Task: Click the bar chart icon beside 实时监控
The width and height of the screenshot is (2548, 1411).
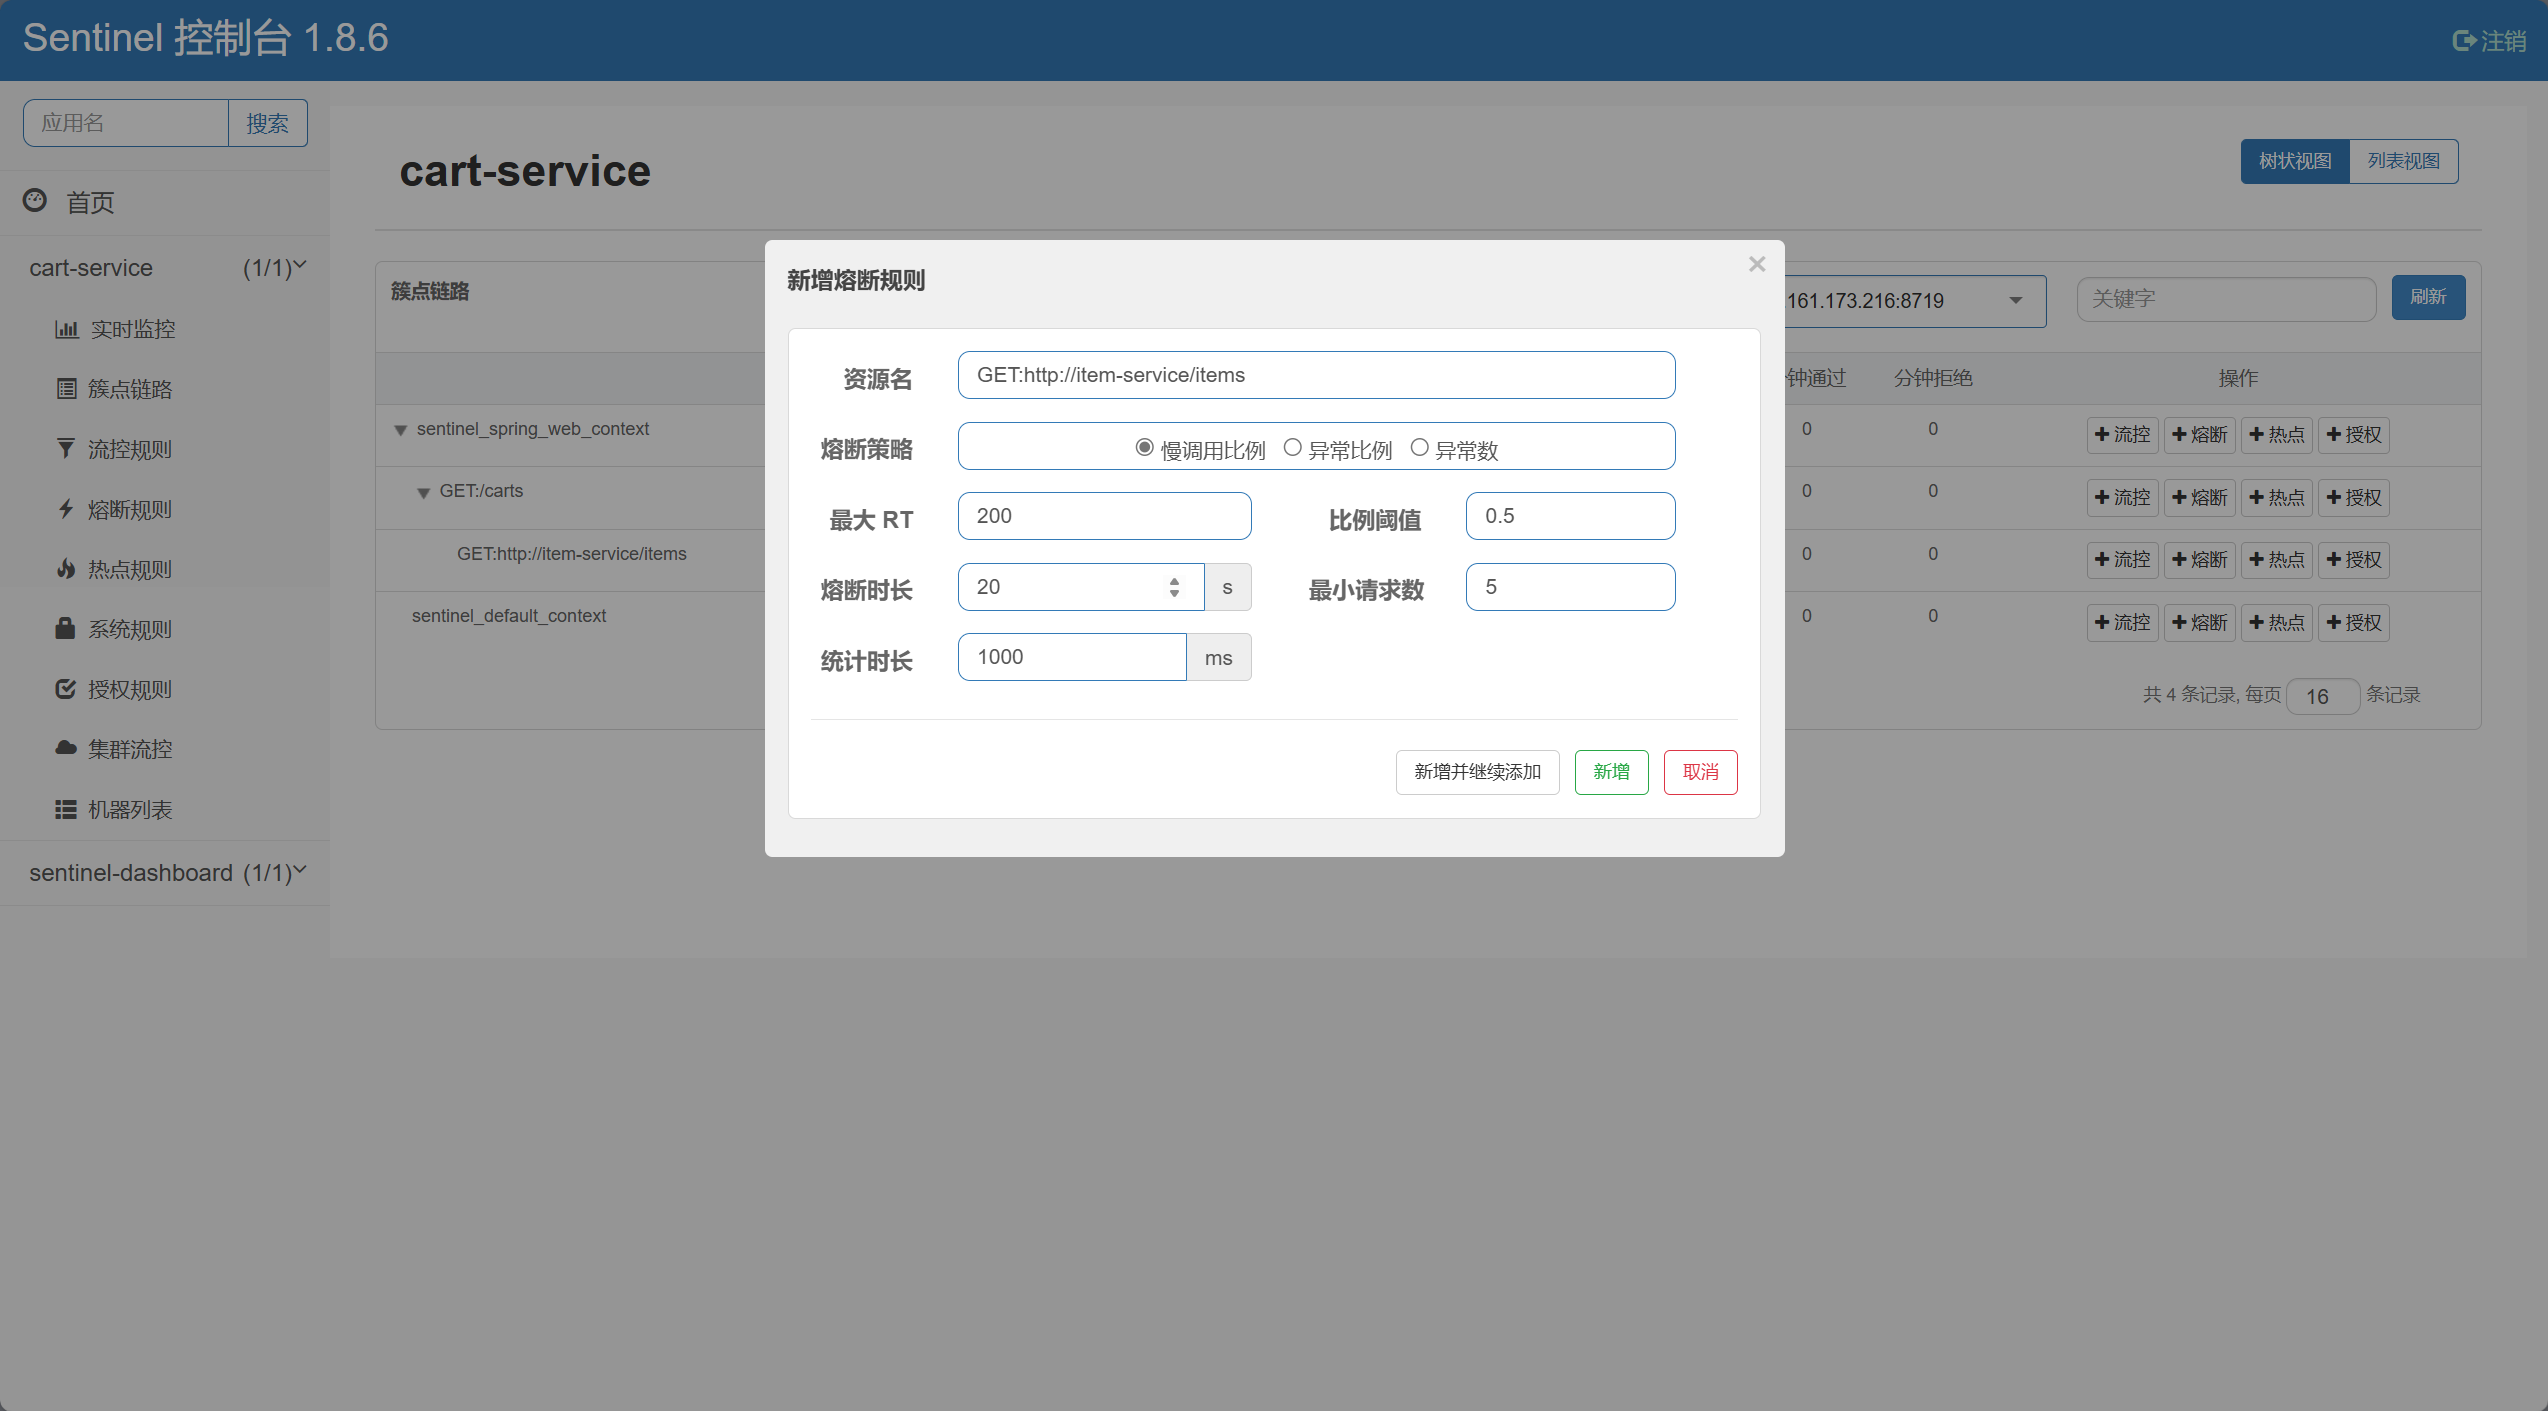Action: (66, 329)
